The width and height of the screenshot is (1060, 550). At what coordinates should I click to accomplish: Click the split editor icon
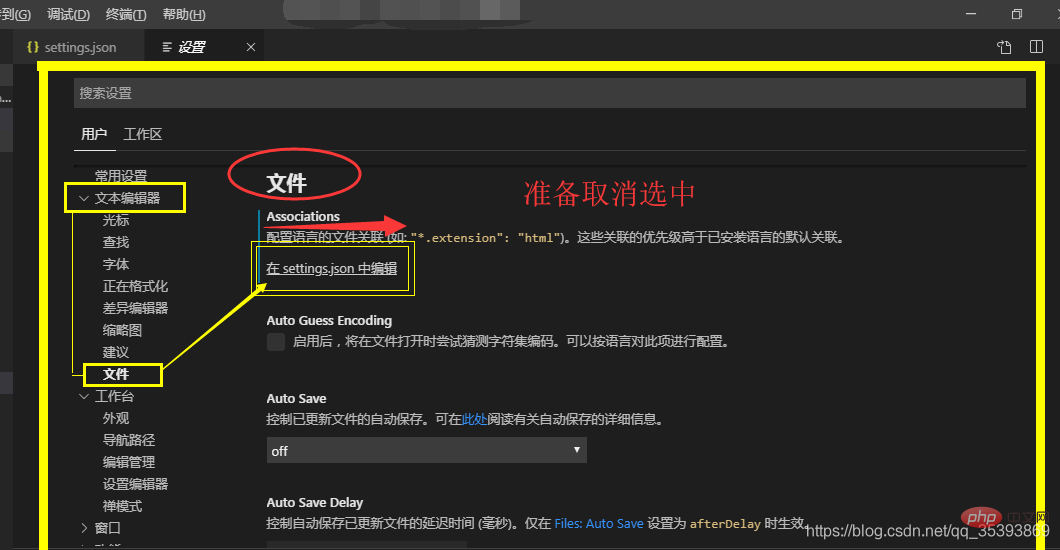[1036, 47]
